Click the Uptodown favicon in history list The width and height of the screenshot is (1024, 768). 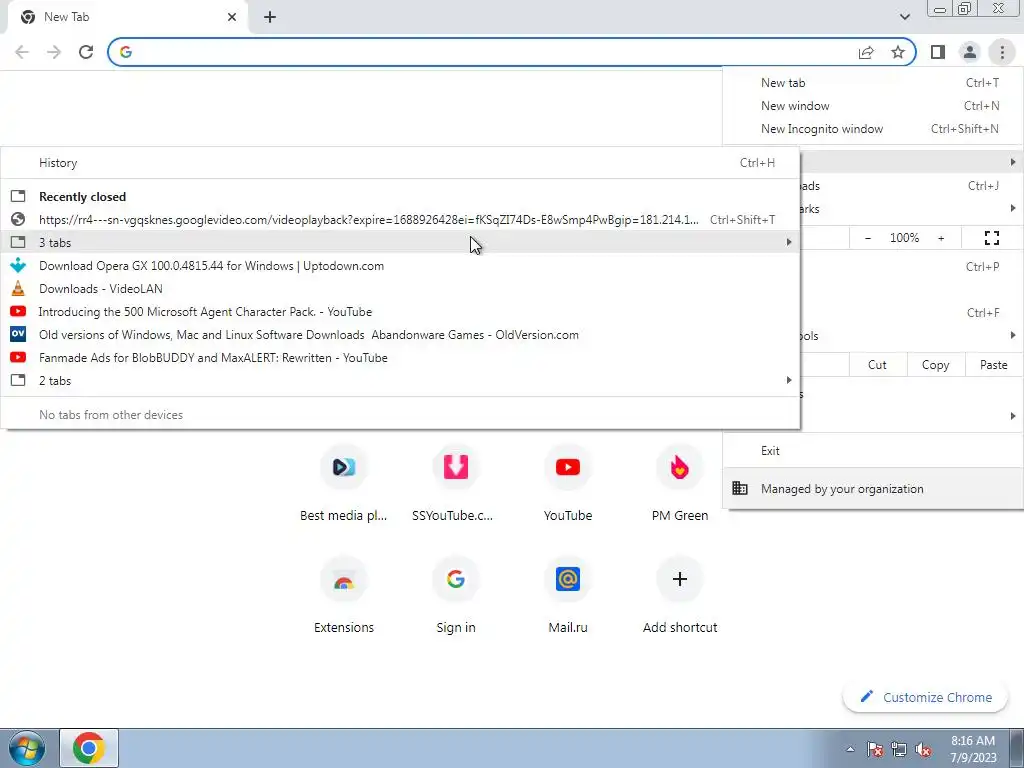pos(18,265)
